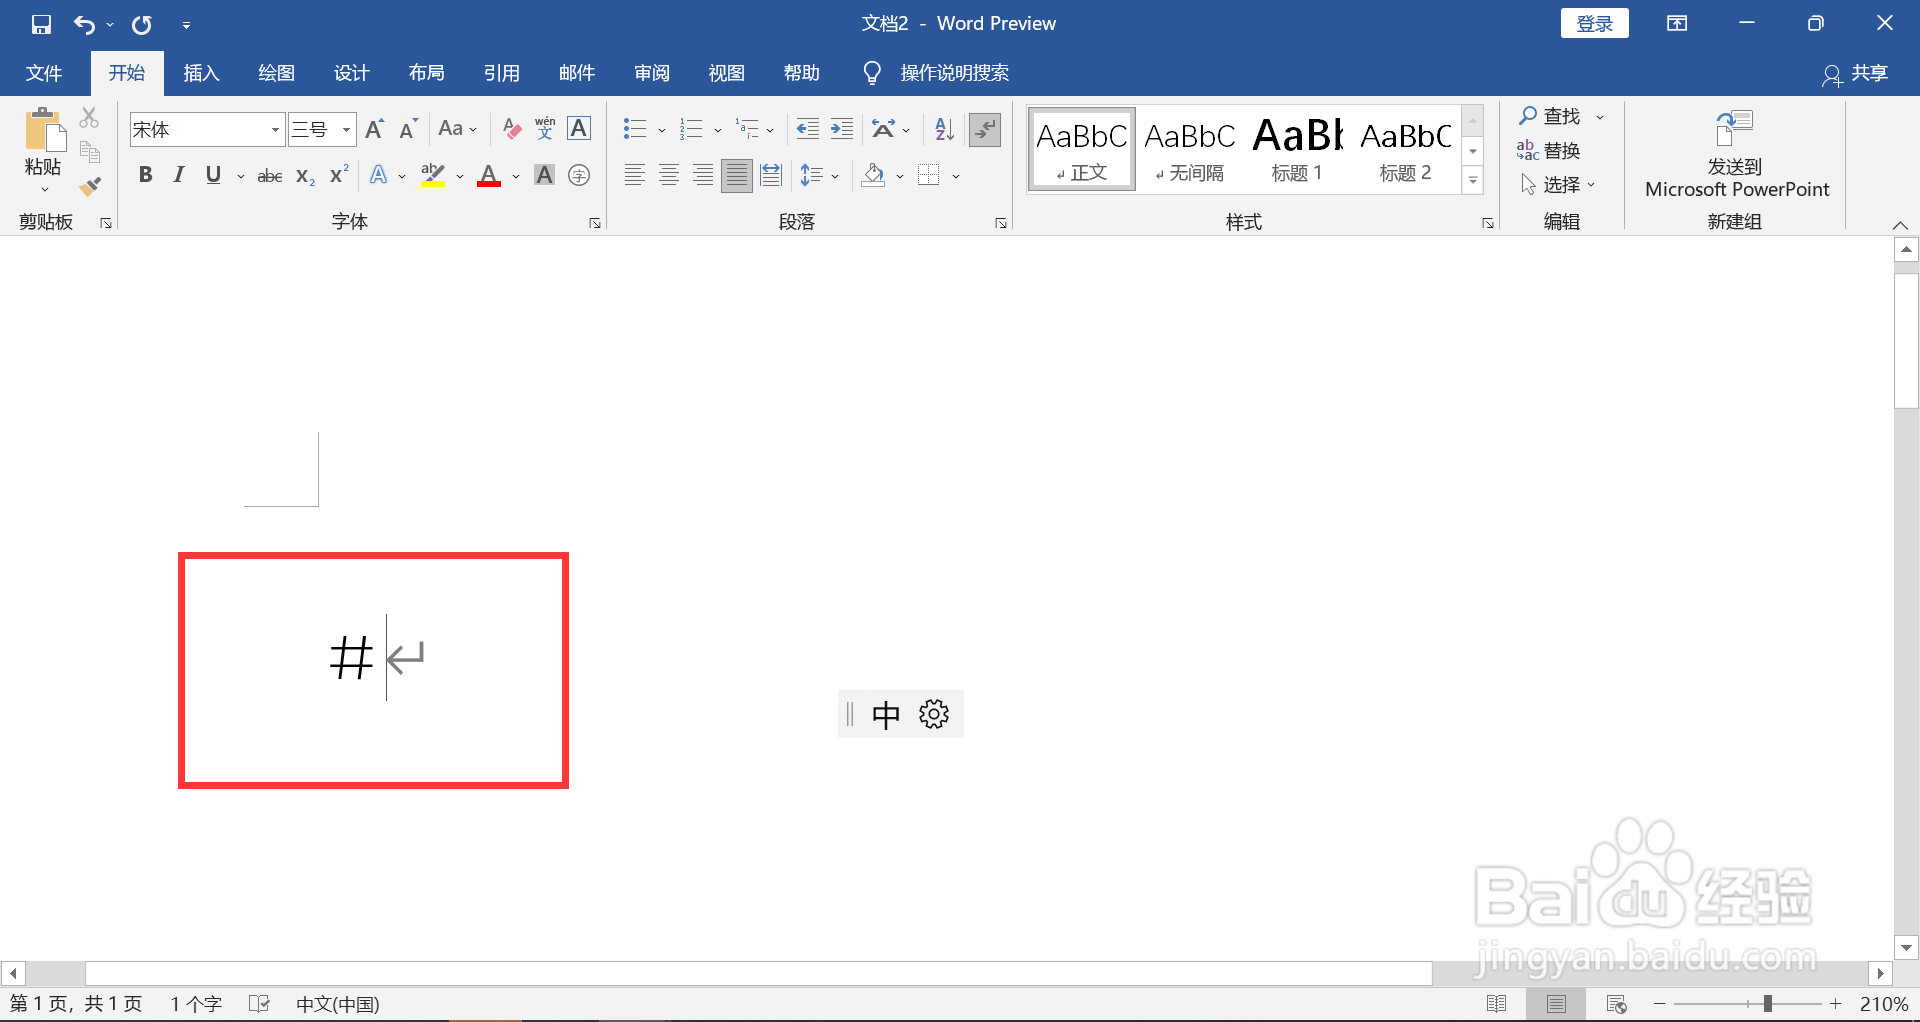Click the spelling check icon in status bar
Image resolution: width=1920 pixels, height=1022 pixels.
click(x=259, y=1003)
